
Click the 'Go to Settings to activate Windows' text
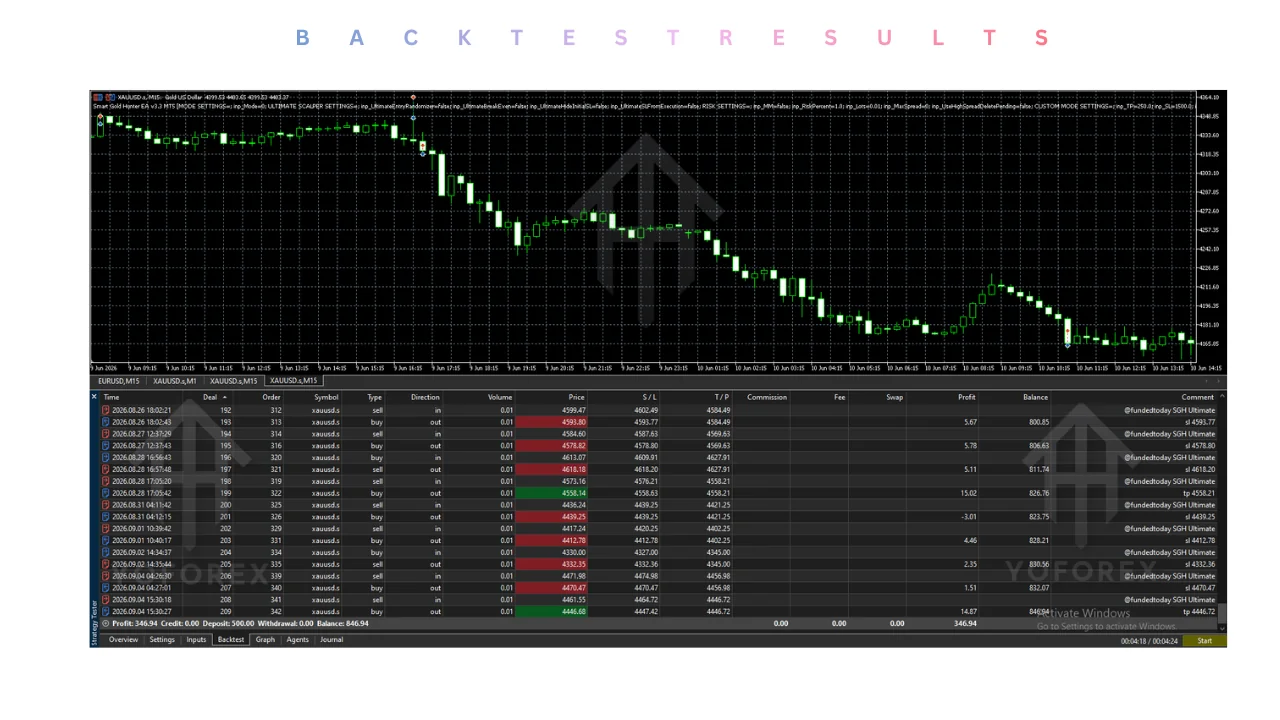1106,627
